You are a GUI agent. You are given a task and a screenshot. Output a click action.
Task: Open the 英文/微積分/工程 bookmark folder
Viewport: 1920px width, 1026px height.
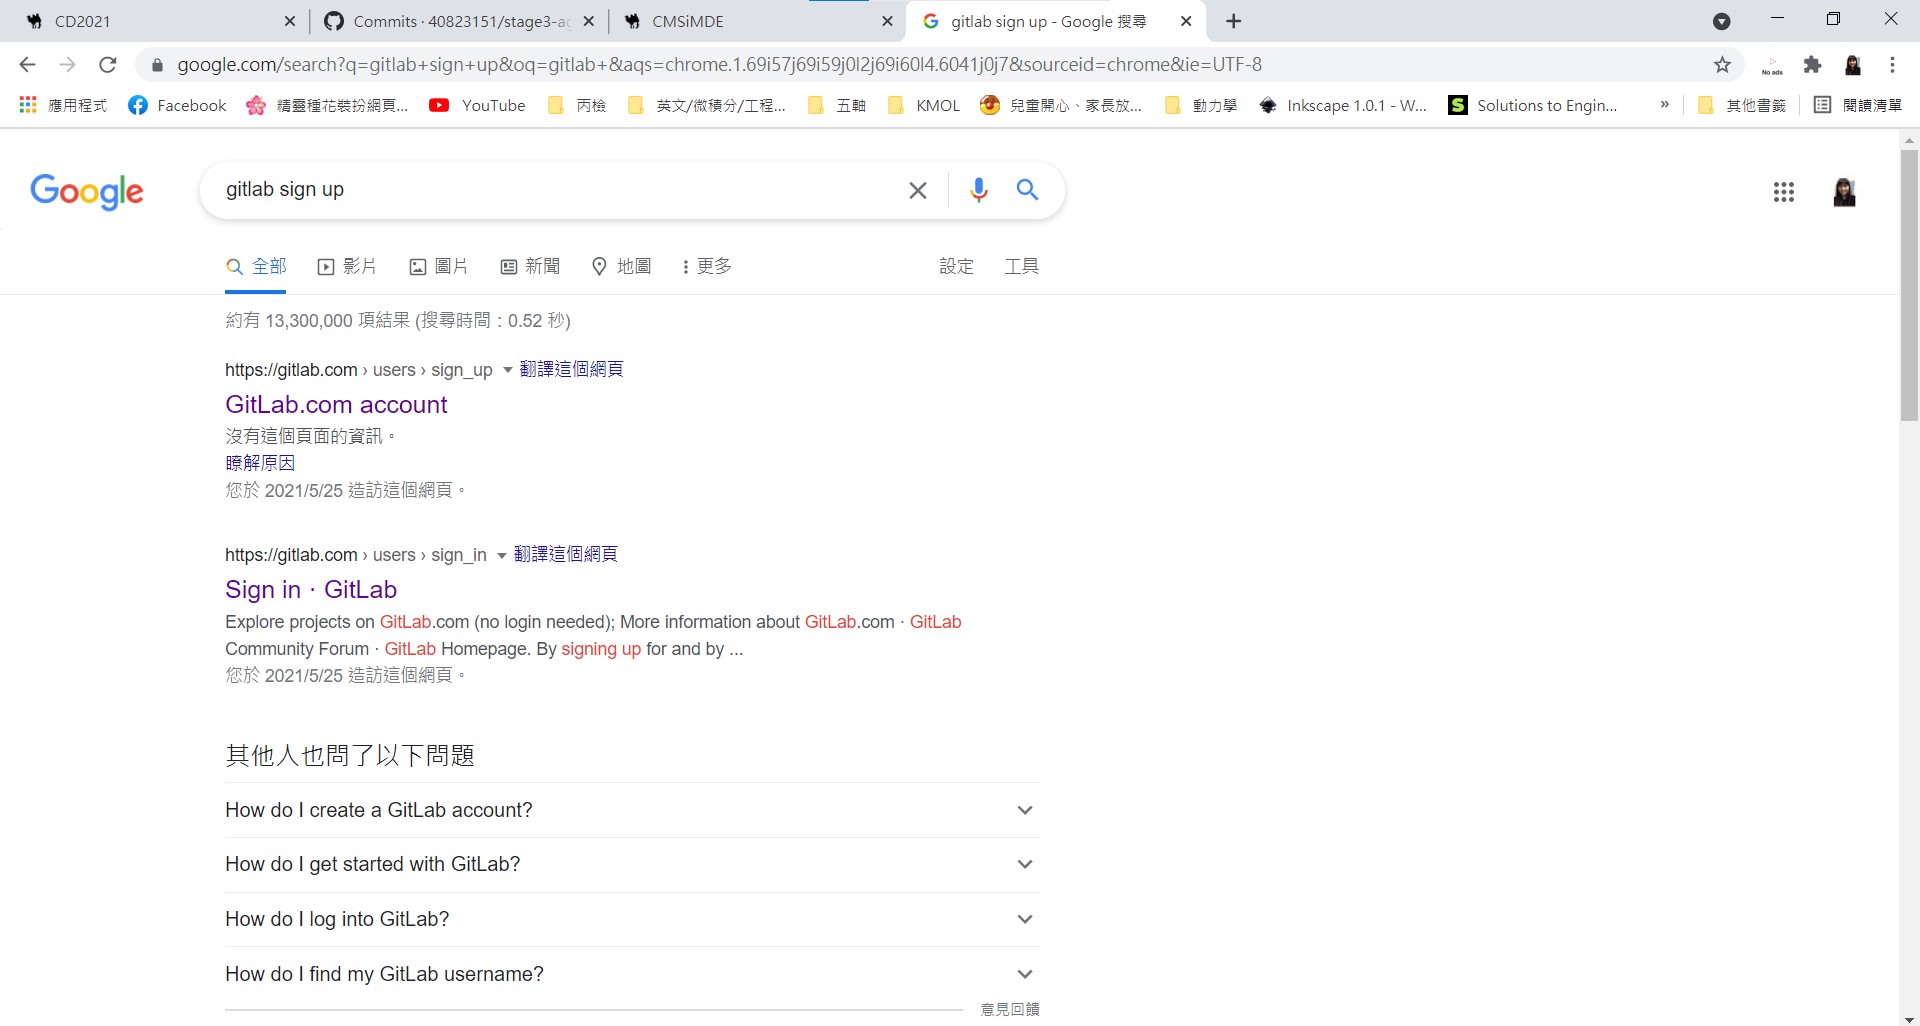coord(706,105)
